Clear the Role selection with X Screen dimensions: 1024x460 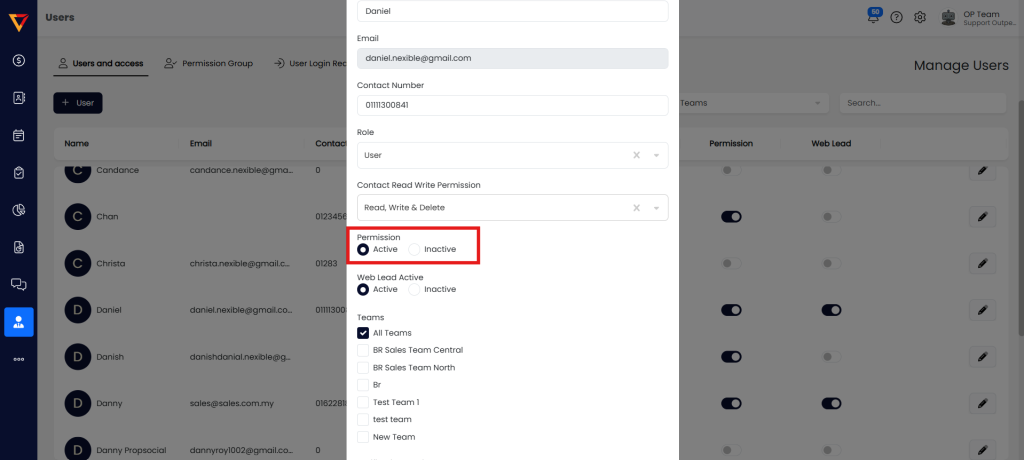pyautogui.click(x=637, y=155)
